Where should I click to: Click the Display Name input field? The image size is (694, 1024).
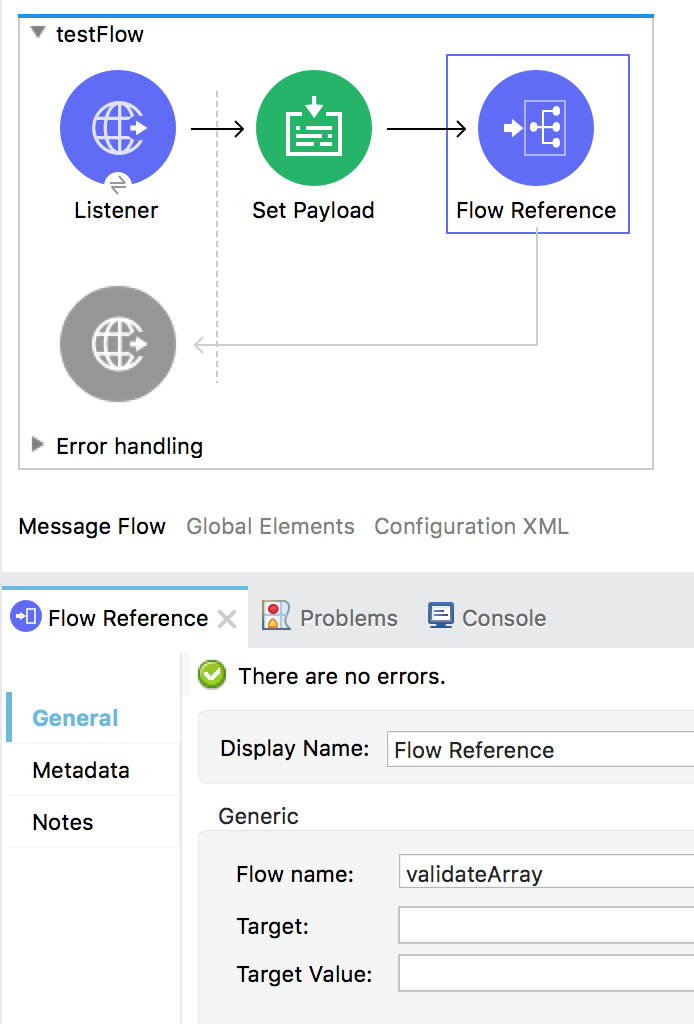541,749
